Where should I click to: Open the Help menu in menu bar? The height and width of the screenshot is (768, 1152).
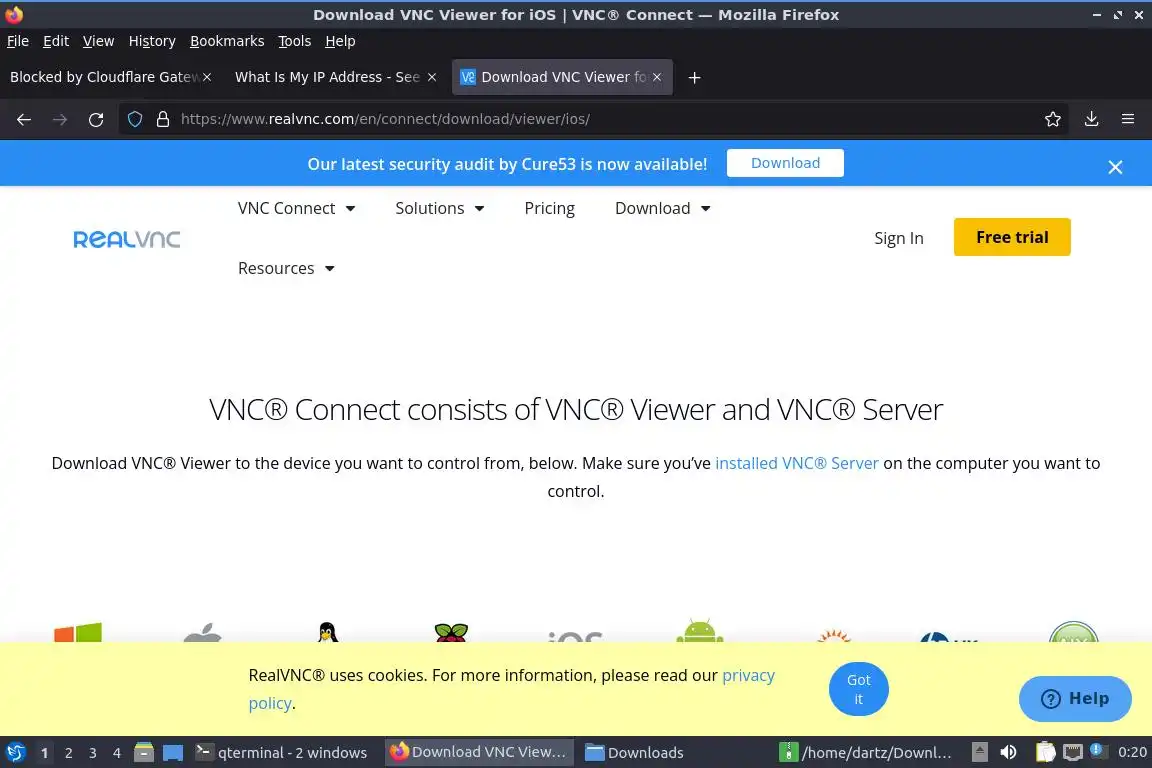[340, 41]
